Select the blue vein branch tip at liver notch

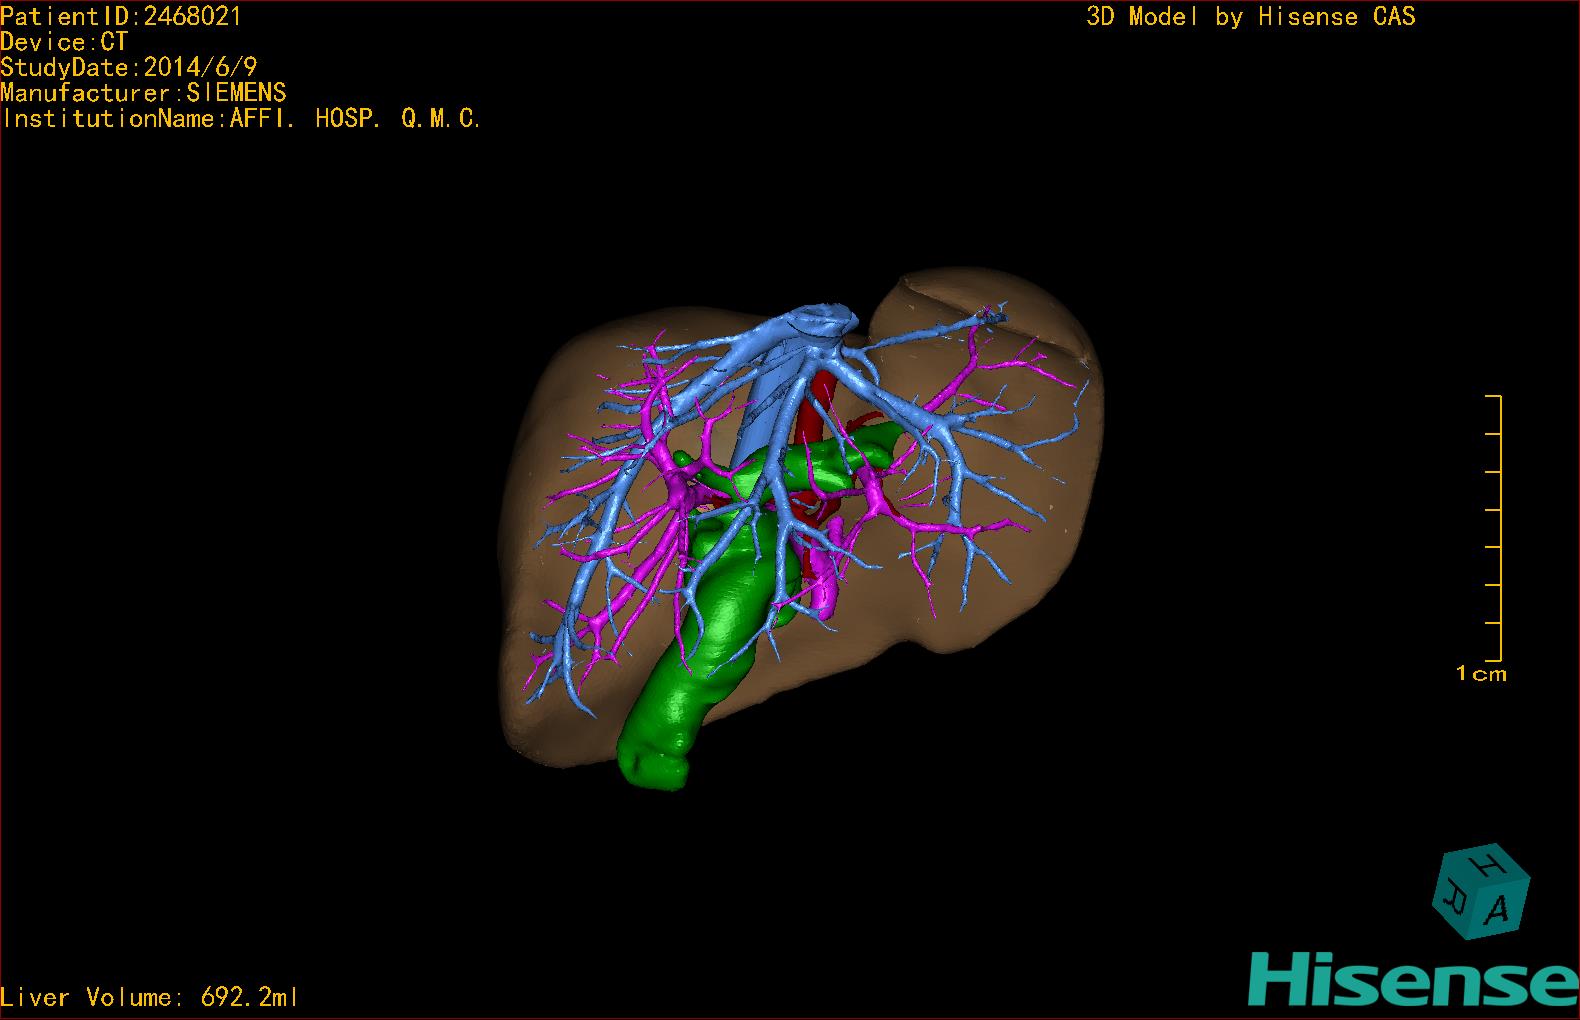pyautogui.click(x=990, y=317)
